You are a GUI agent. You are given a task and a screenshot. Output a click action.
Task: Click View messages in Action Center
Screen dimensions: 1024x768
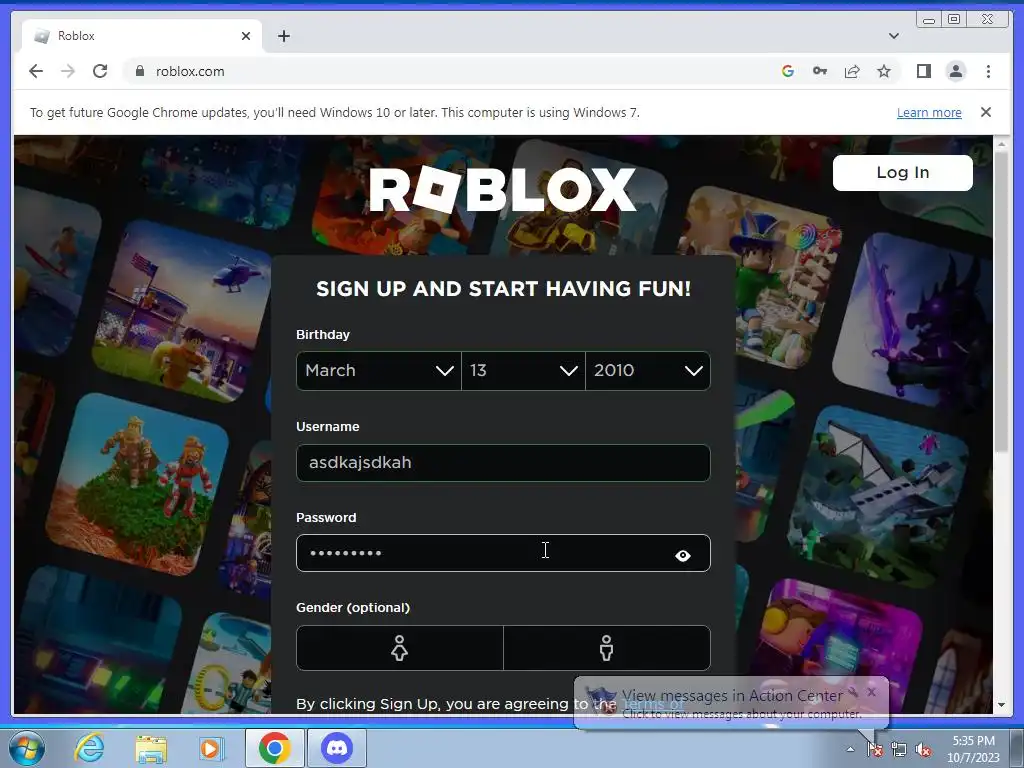pos(732,696)
